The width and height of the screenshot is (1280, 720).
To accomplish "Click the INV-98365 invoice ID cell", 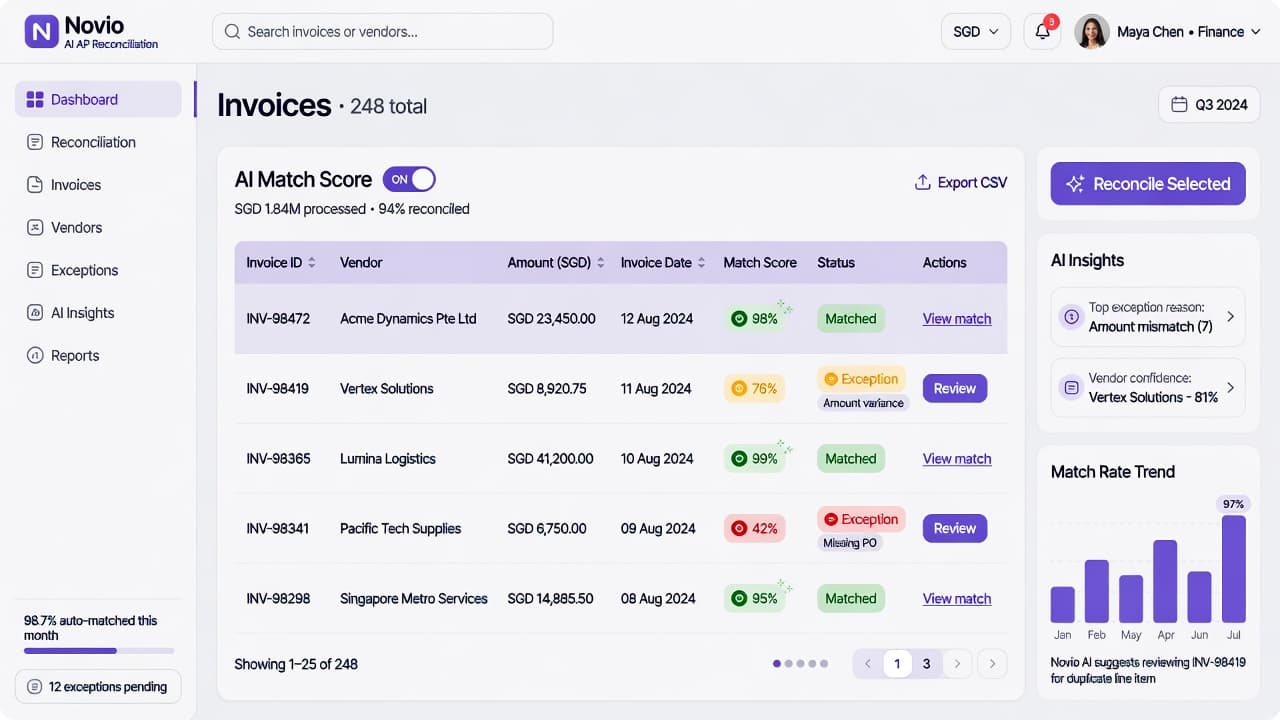I will tap(279, 459).
